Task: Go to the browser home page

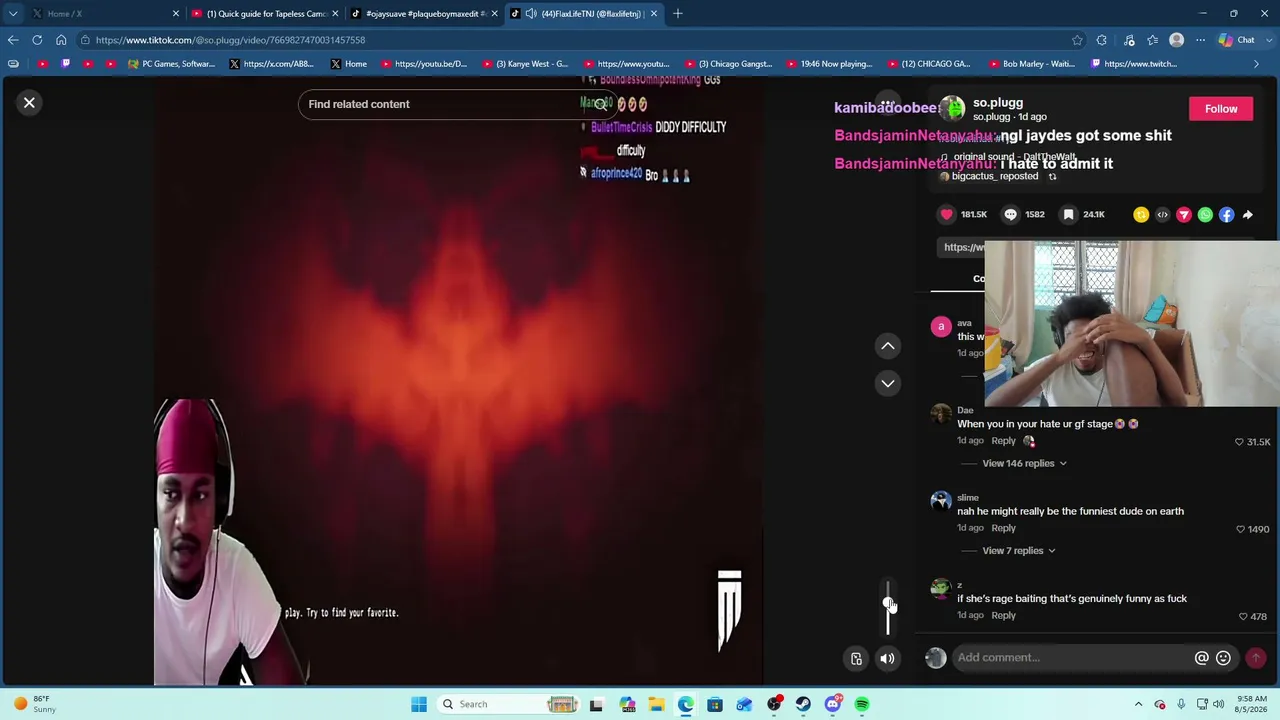Action: (x=61, y=40)
